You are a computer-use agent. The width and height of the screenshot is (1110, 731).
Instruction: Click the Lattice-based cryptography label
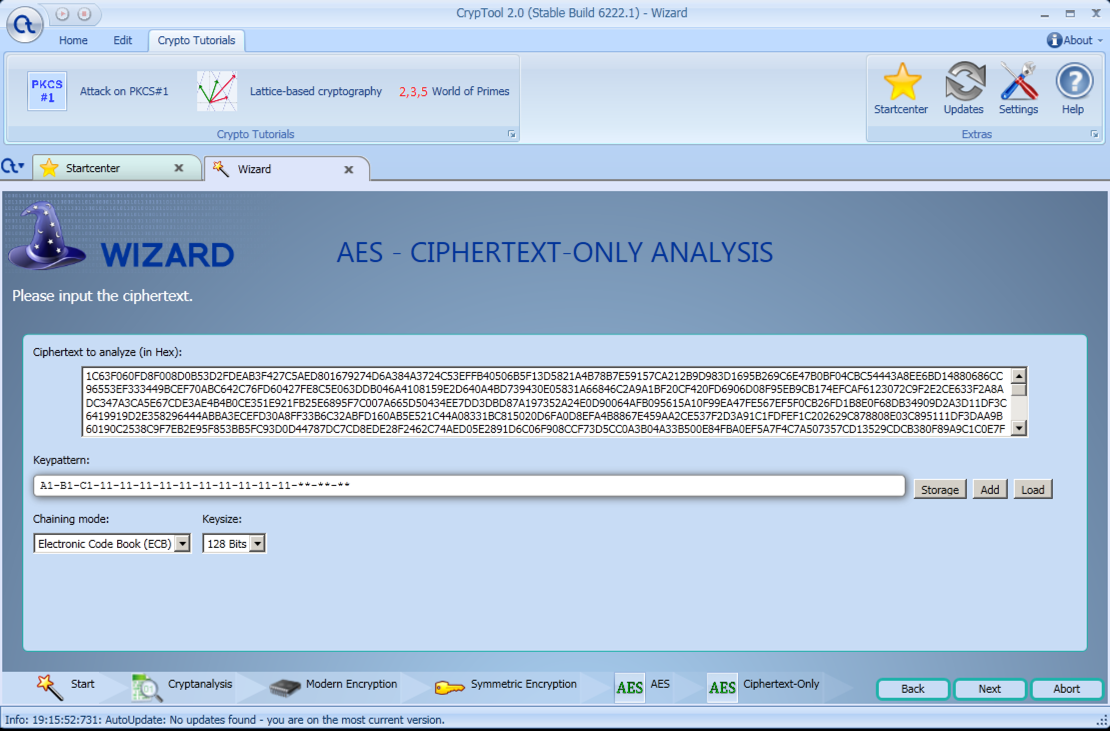[x=316, y=91]
